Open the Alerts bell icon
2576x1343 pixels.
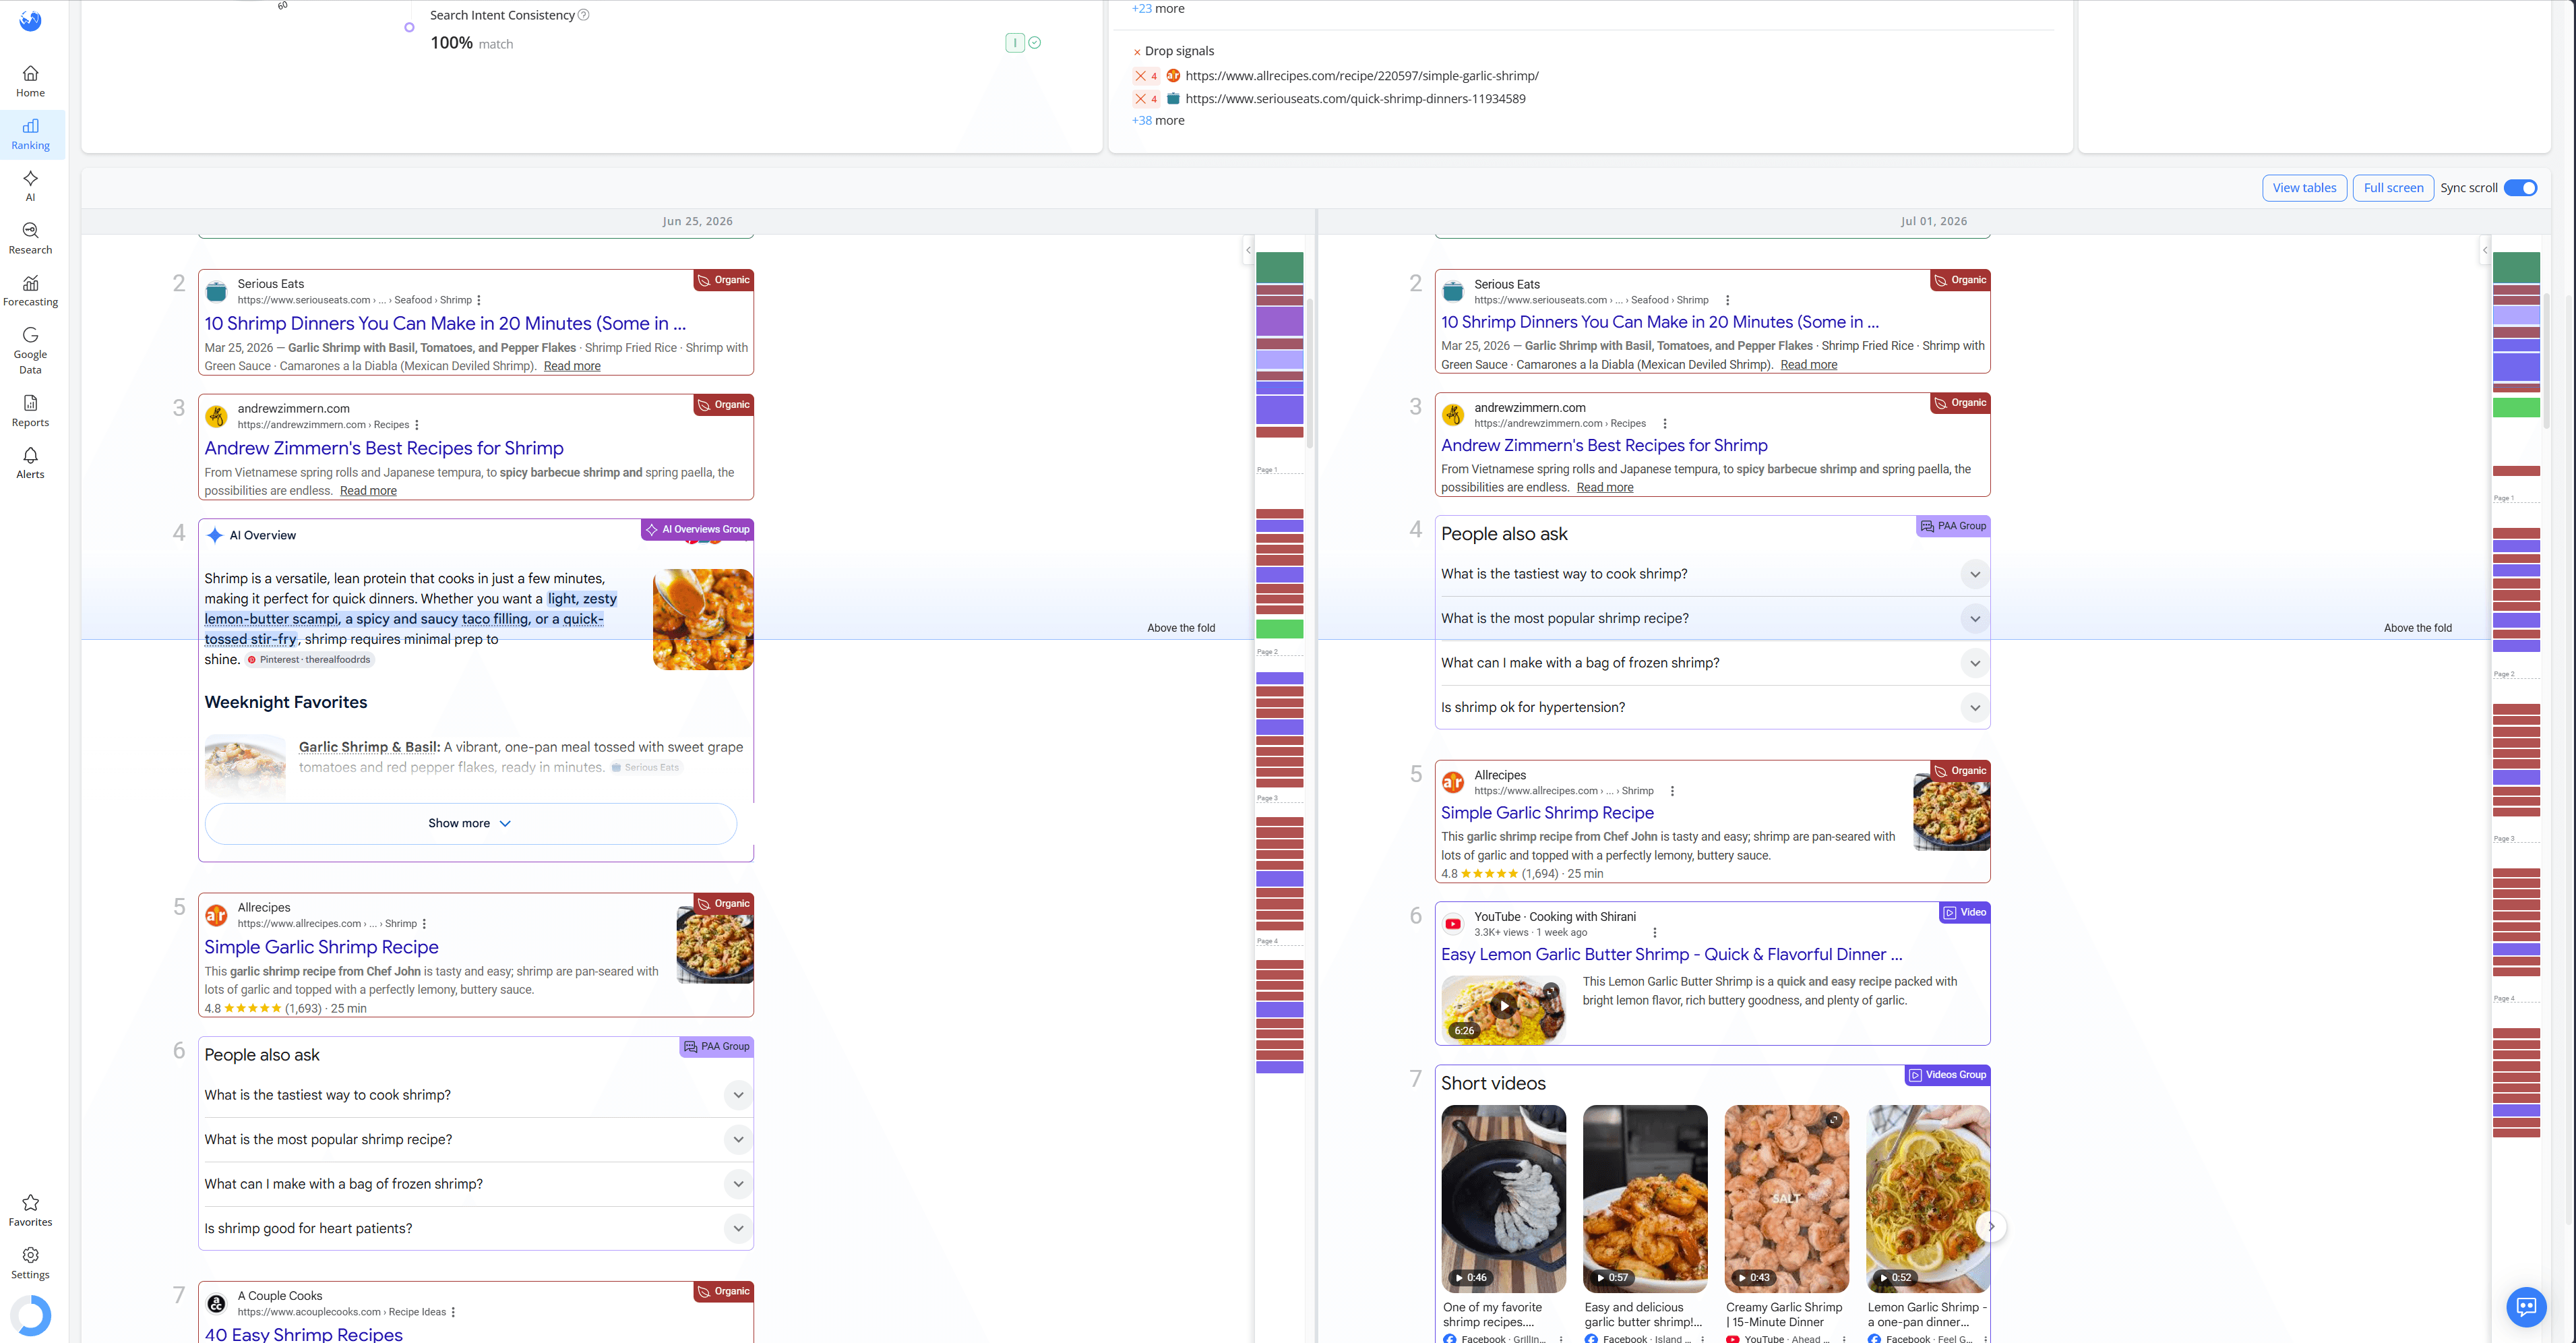30,463
